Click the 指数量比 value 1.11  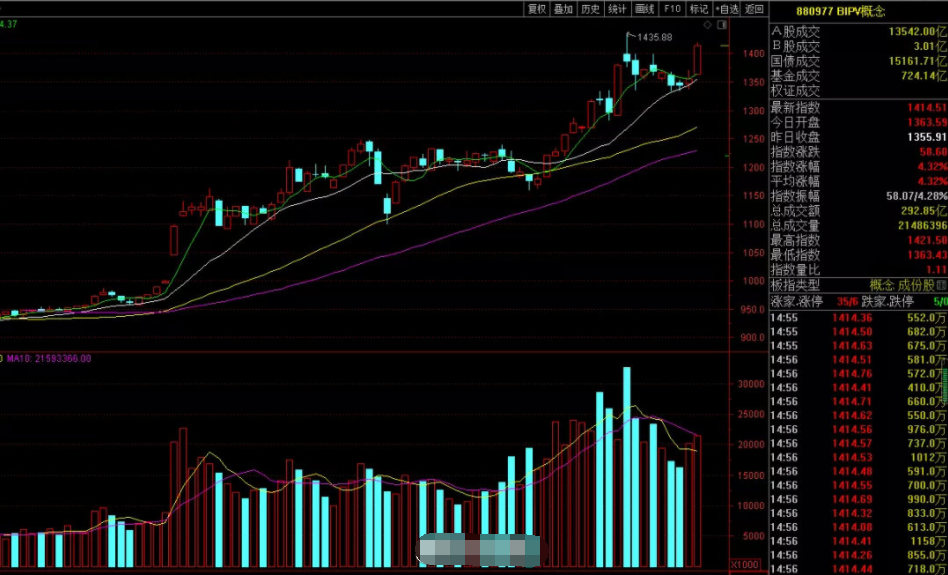coord(937,270)
